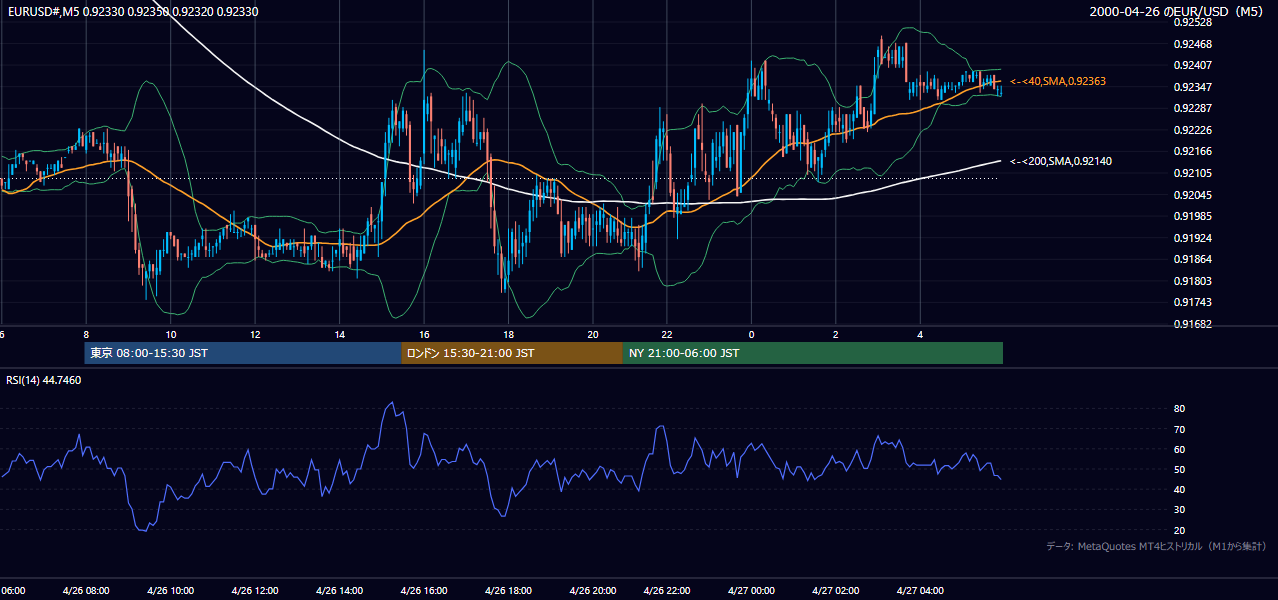Click price axis value 0.91803
Image resolution: width=1278 pixels, height=600 pixels.
(x=1194, y=281)
